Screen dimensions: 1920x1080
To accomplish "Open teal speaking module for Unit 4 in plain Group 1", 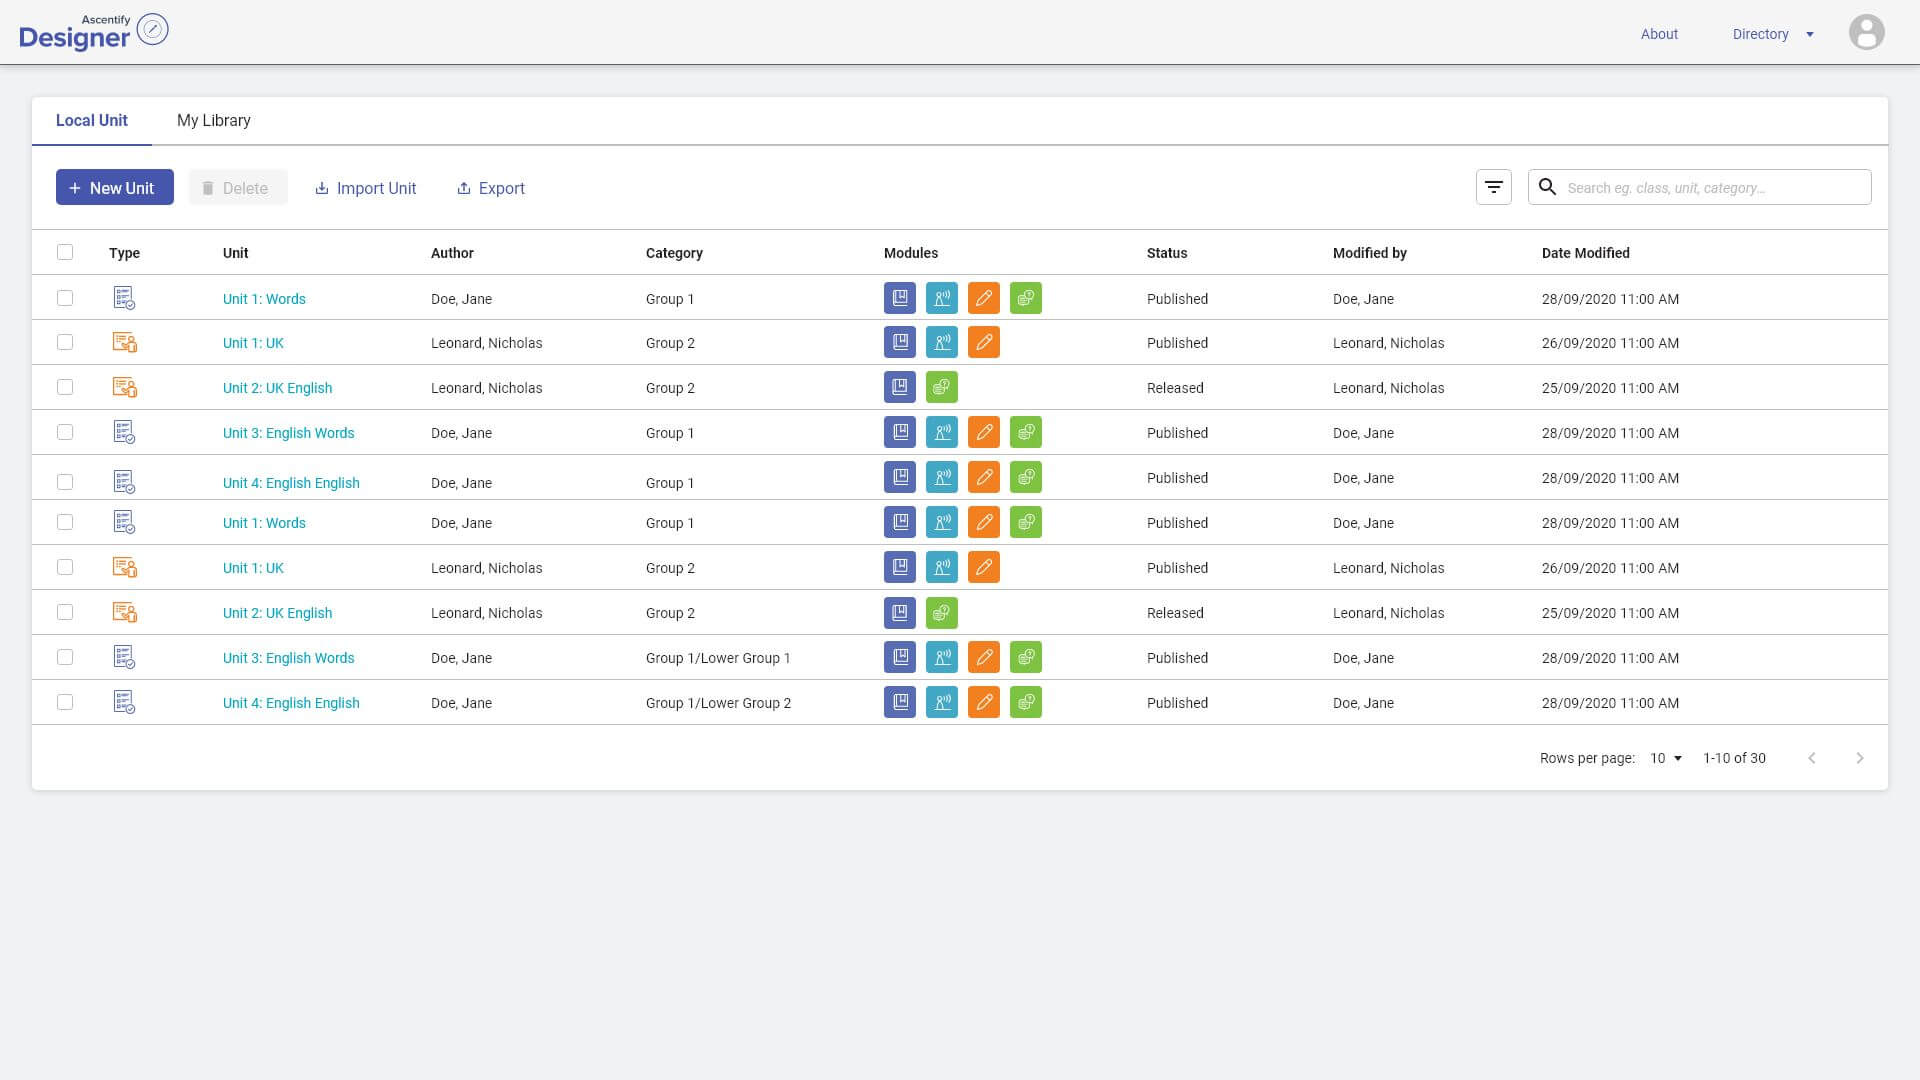I will (942, 477).
